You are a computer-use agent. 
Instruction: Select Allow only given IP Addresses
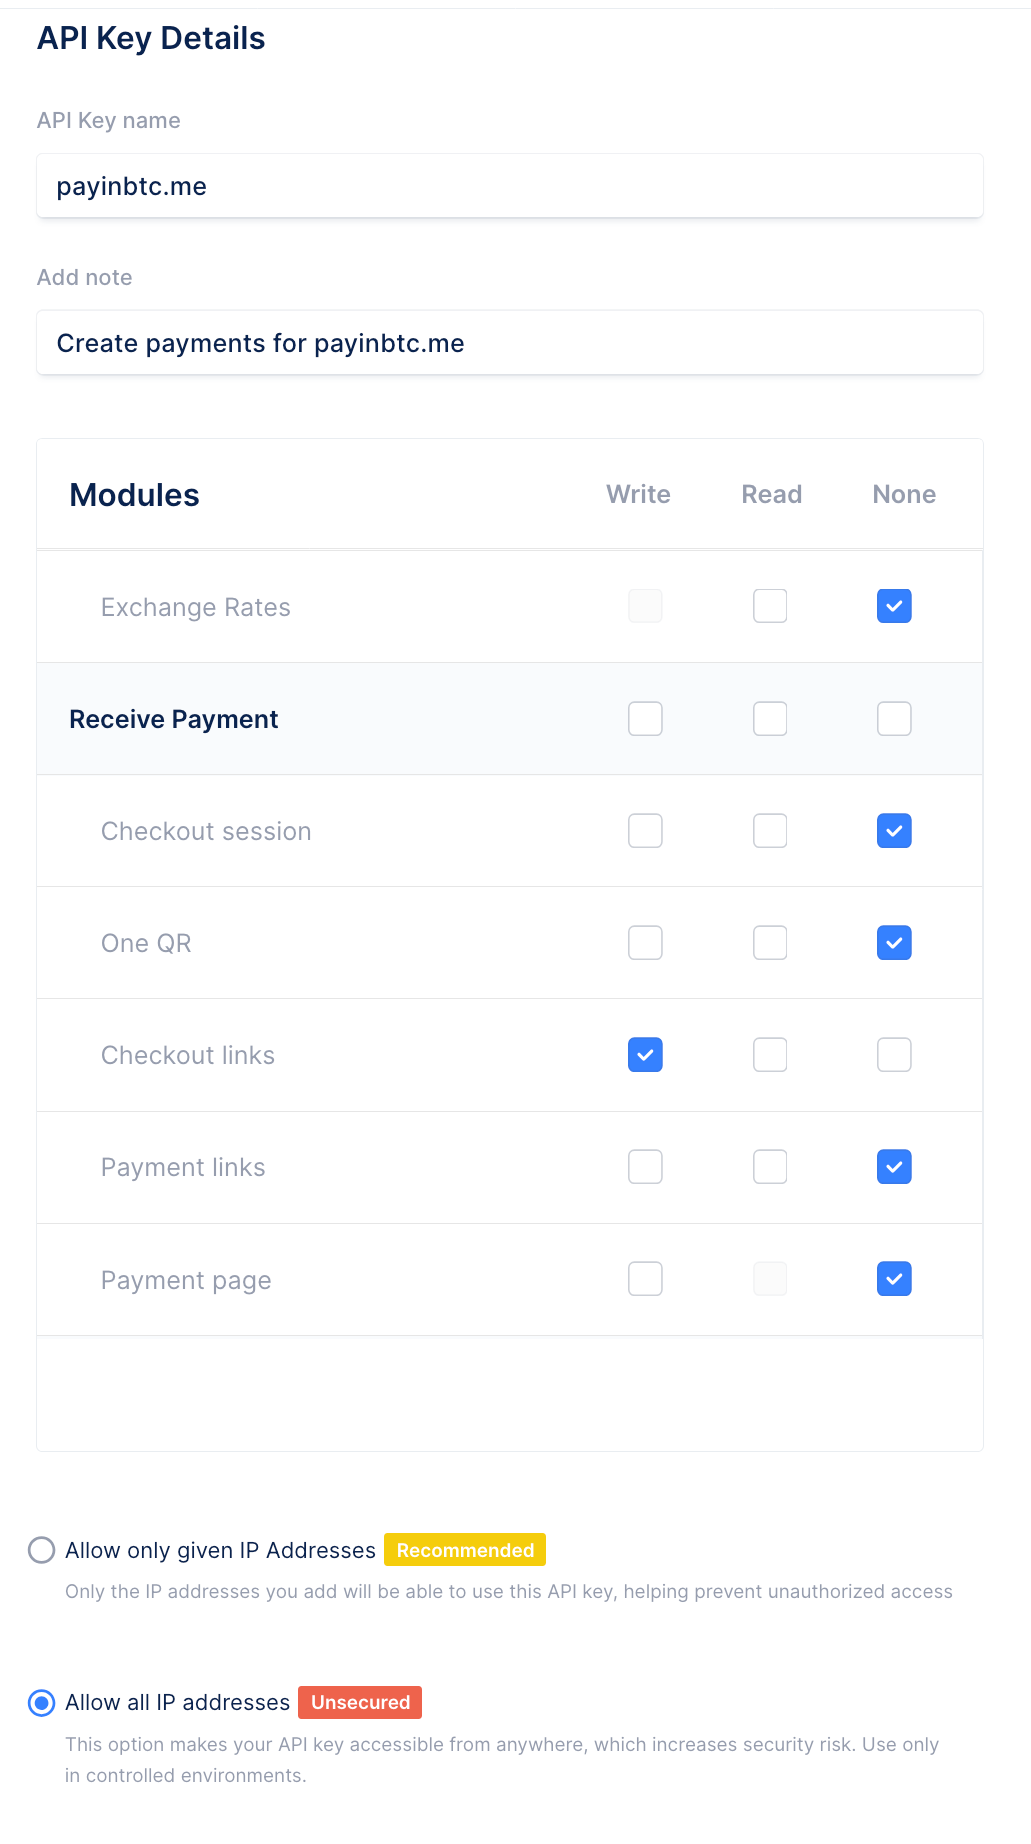(42, 1550)
